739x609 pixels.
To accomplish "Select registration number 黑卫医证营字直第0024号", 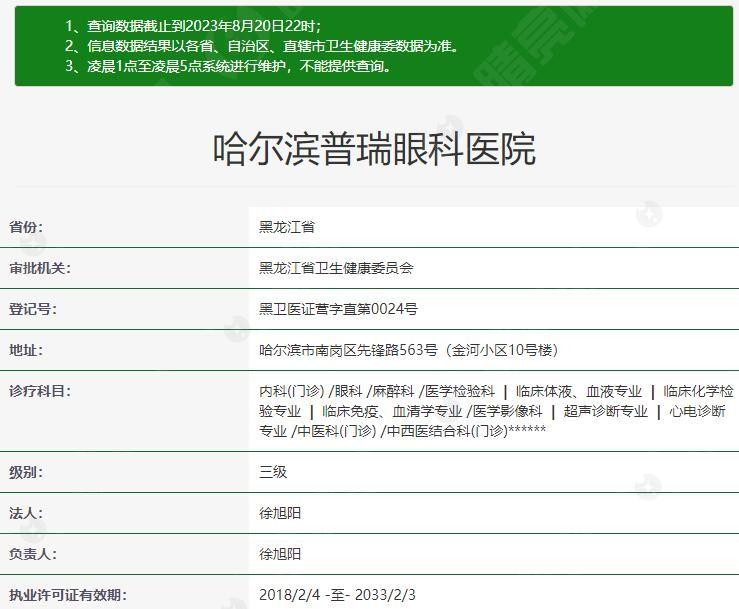I will pos(338,309).
